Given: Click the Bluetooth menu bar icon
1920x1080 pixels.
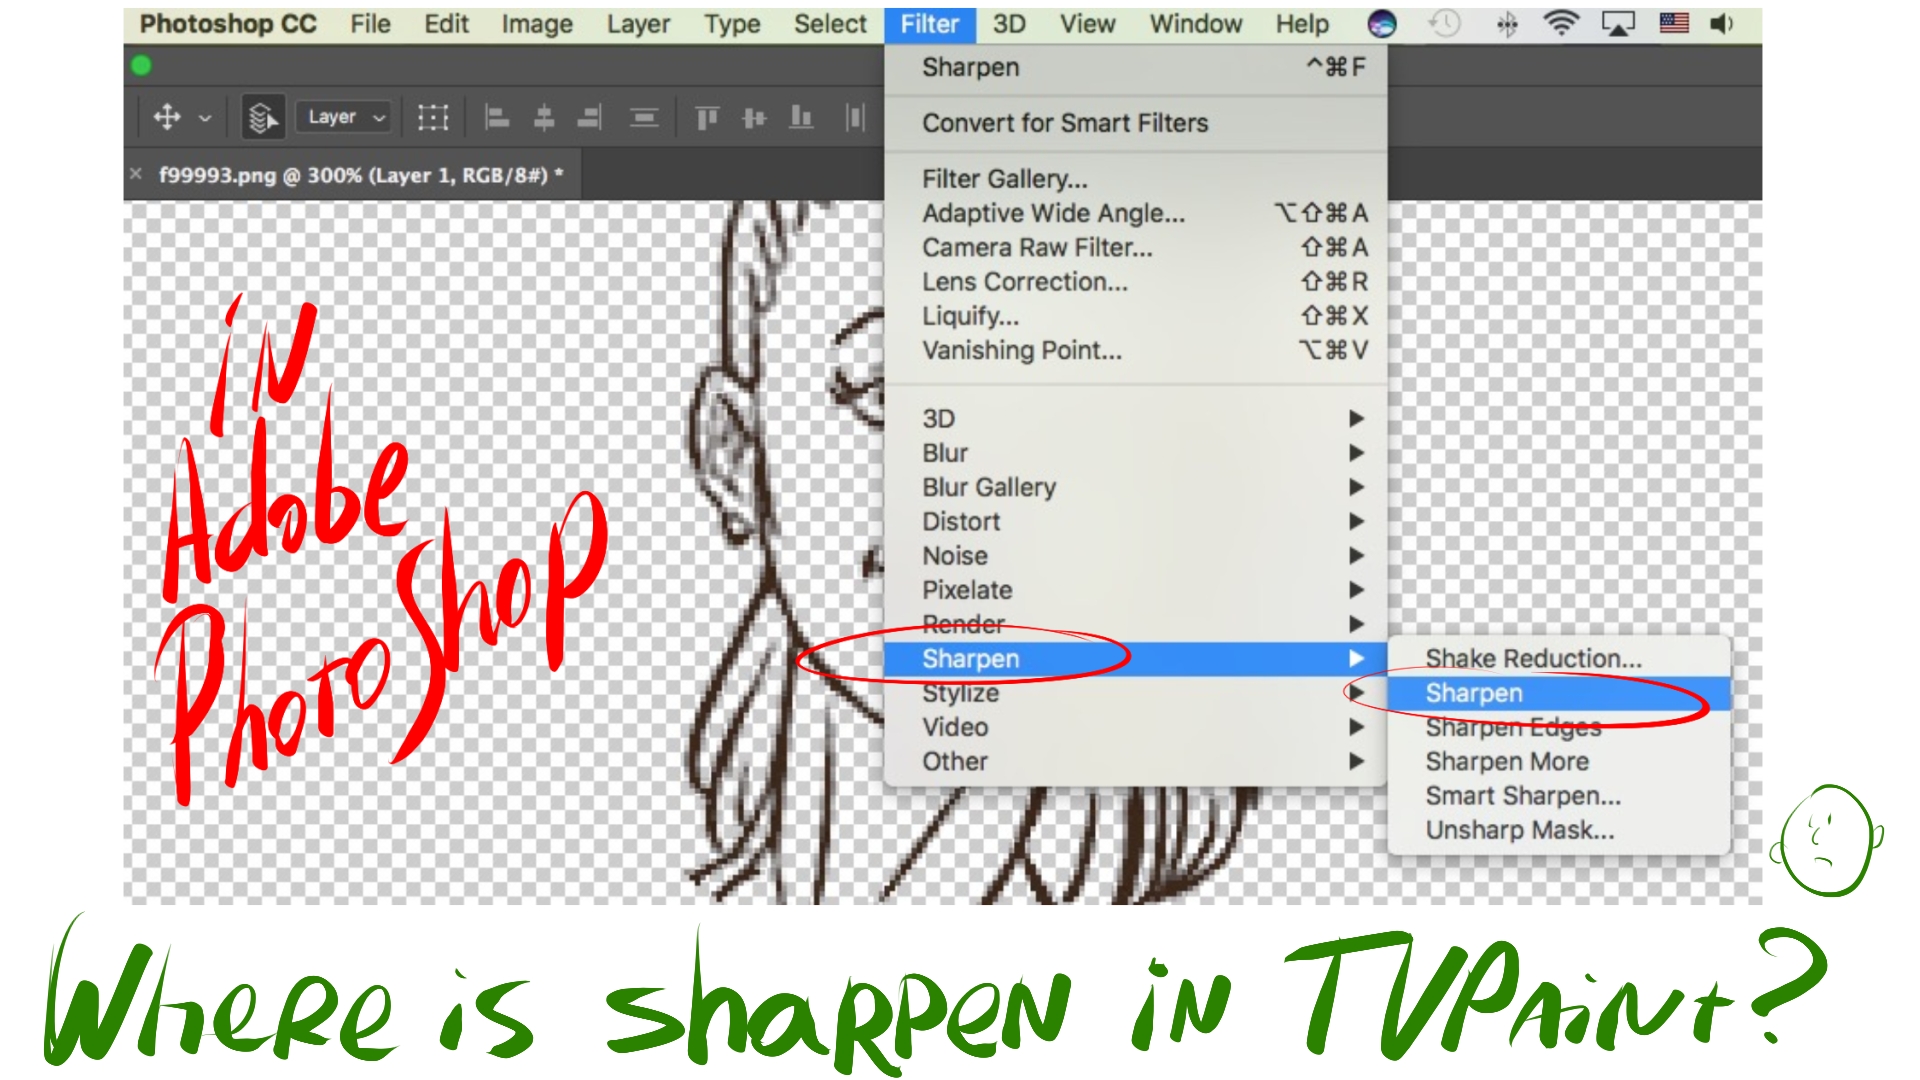Looking at the screenshot, I should coord(1506,24).
